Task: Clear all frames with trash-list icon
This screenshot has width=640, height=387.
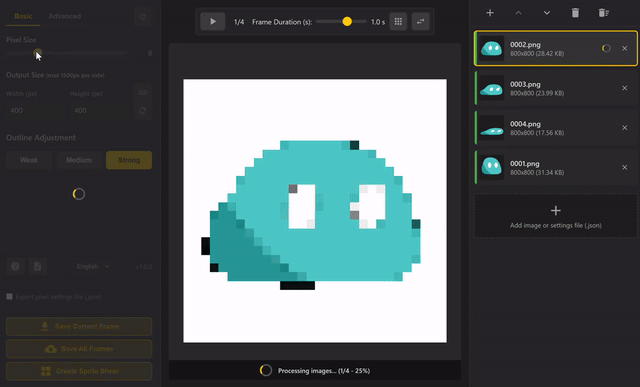Action: pyautogui.click(x=604, y=13)
